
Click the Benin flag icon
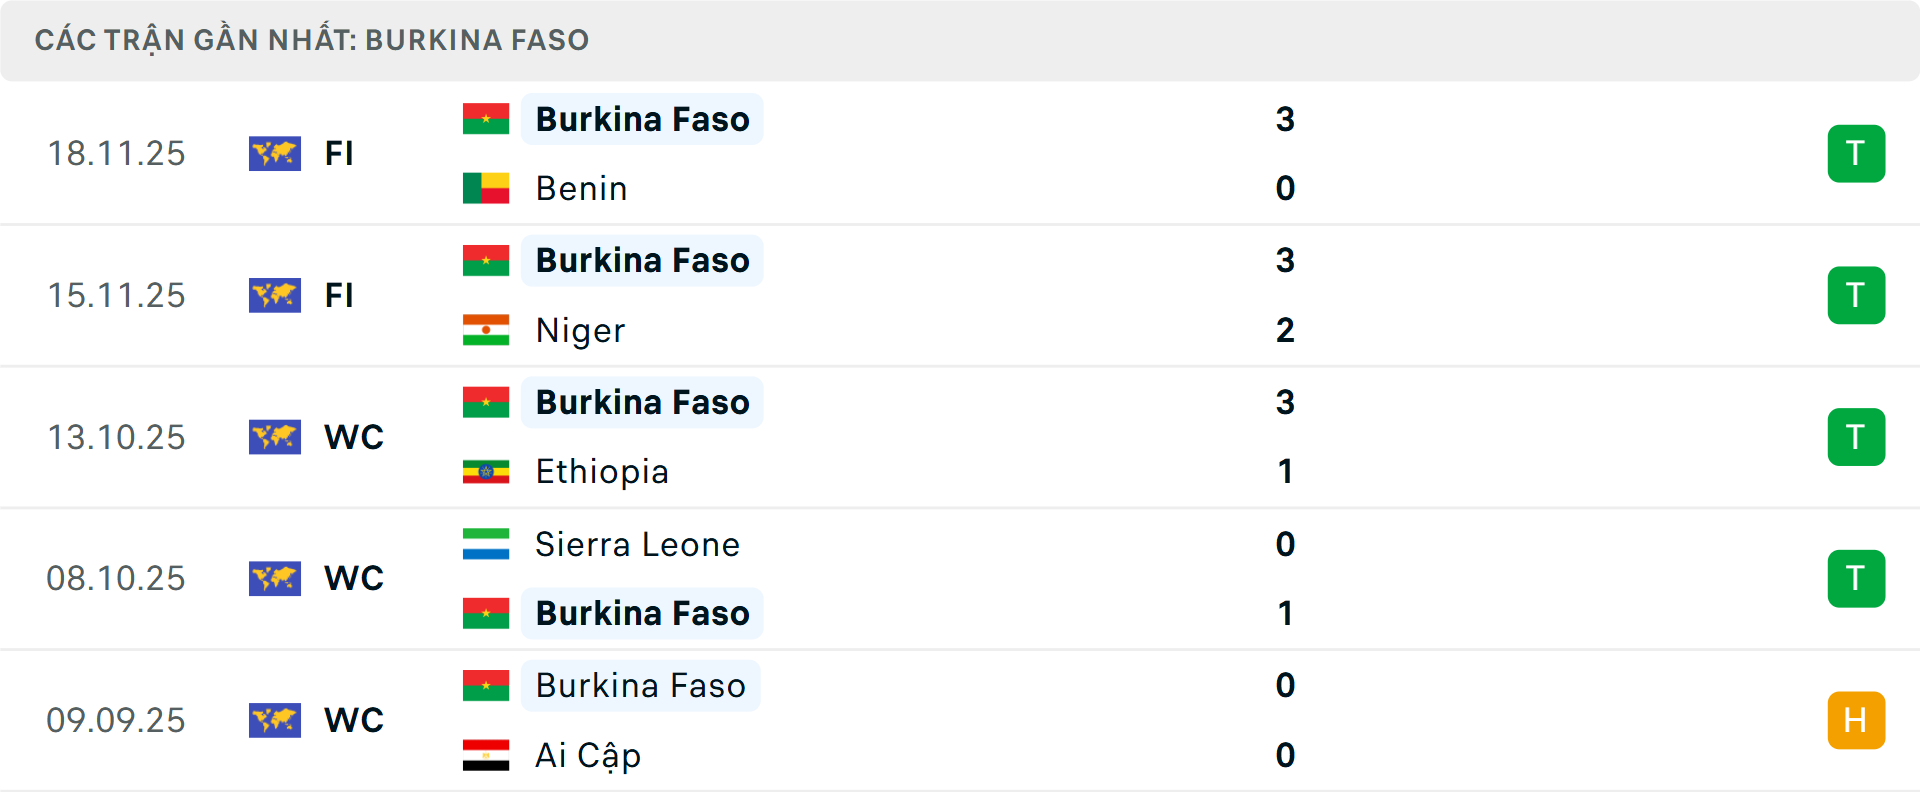[486, 188]
